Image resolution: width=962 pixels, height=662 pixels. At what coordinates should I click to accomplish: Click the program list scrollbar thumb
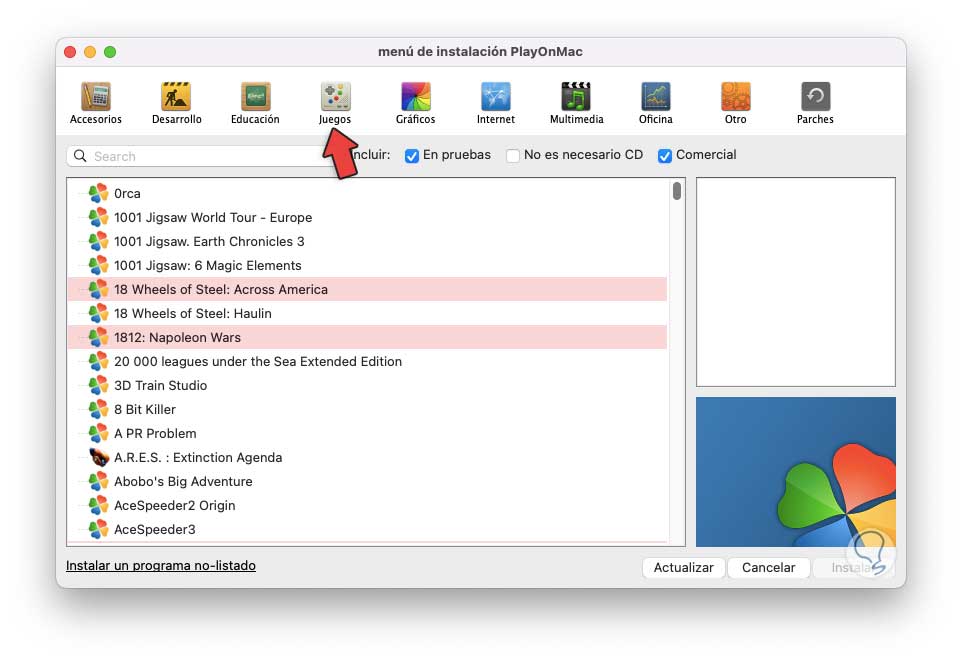coord(677,191)
